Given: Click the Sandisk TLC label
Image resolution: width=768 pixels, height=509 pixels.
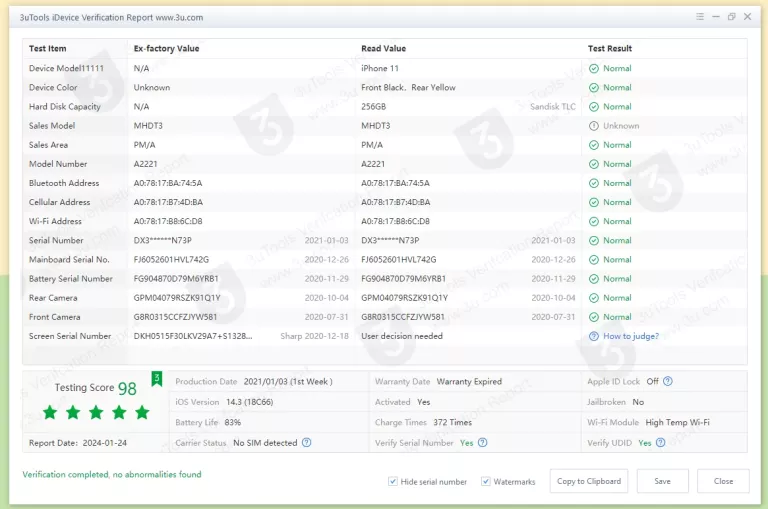Looking at the screenshot, I should tap(552, 107).
